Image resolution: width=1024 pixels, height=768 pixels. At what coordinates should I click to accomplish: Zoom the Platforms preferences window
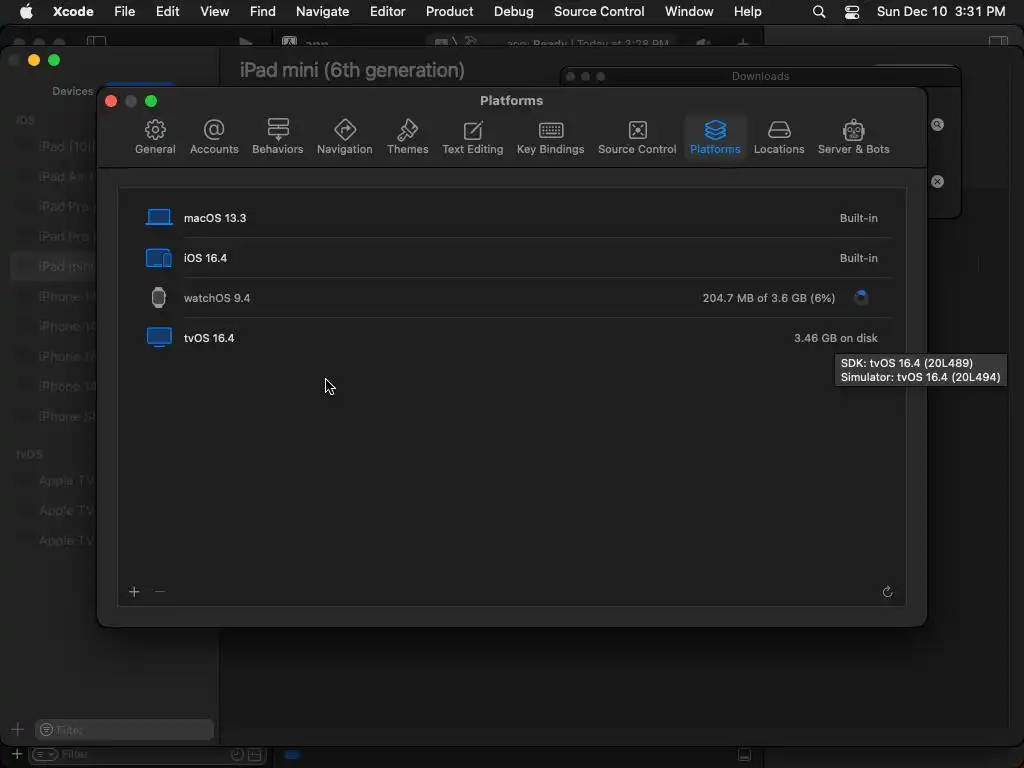151,101
